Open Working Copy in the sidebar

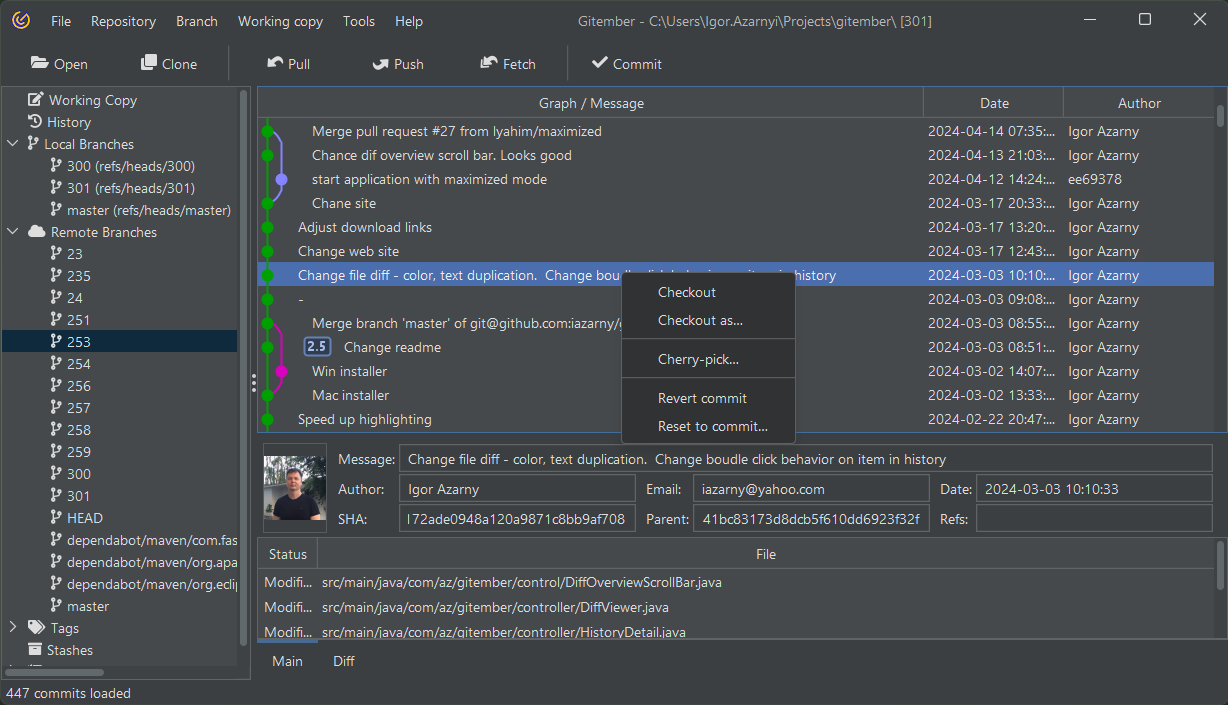point(92,100)
